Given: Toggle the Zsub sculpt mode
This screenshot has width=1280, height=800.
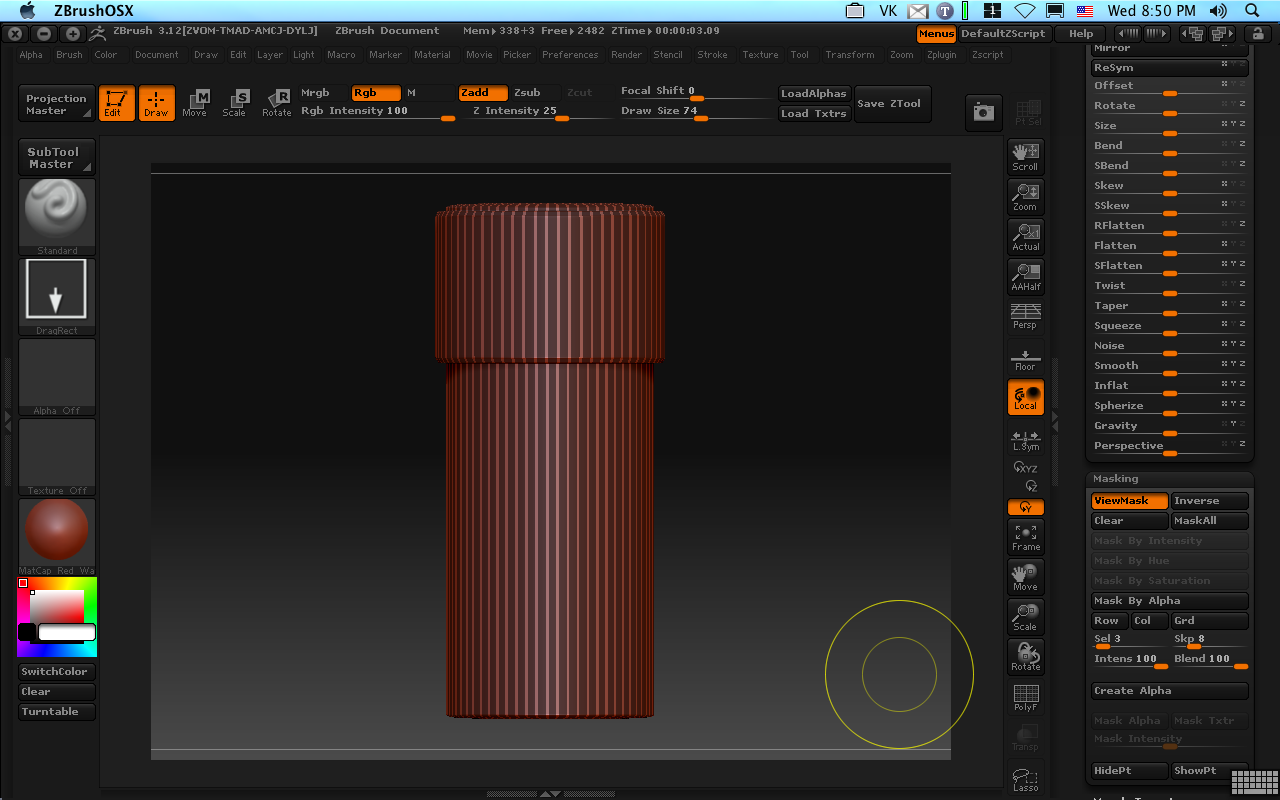Looking at the screenshot, I should [x=527, y=93].
